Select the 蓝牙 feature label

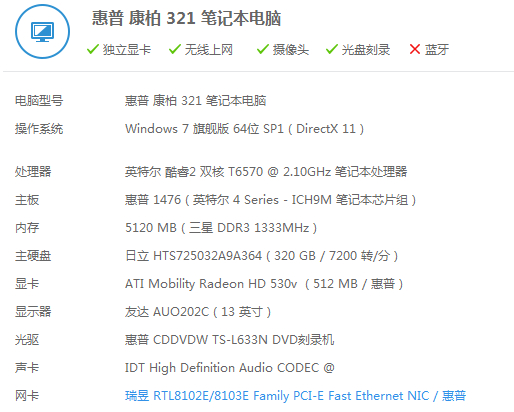(437, 50)
